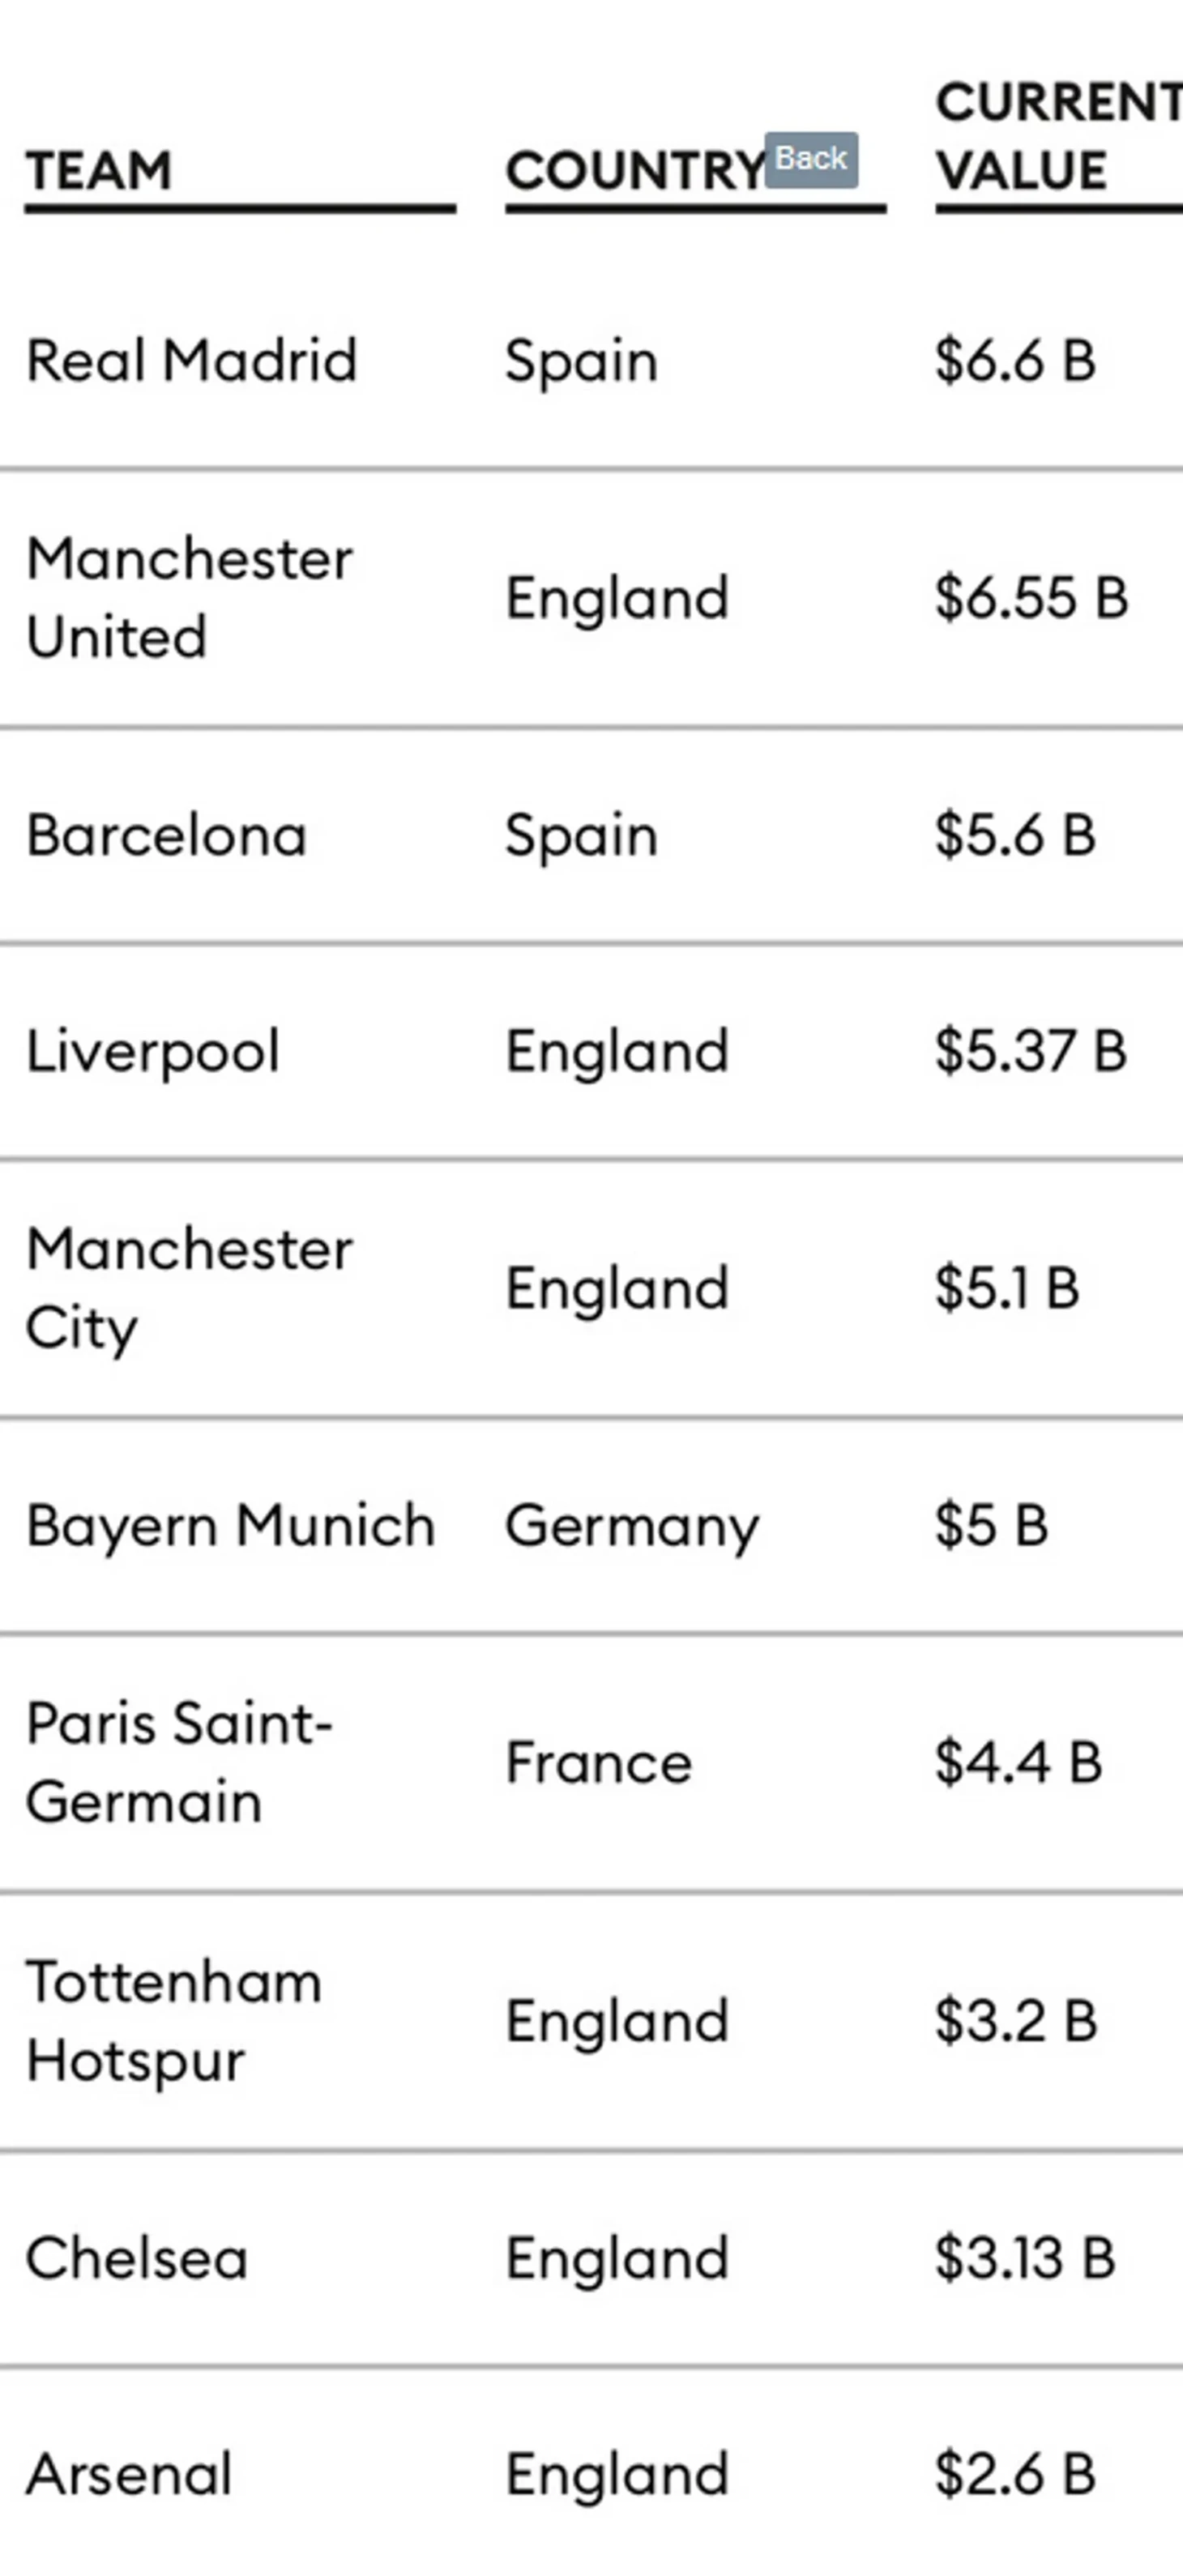Click the Back button
This screenshot has height=2576, width=1183.
click(811, 159)
